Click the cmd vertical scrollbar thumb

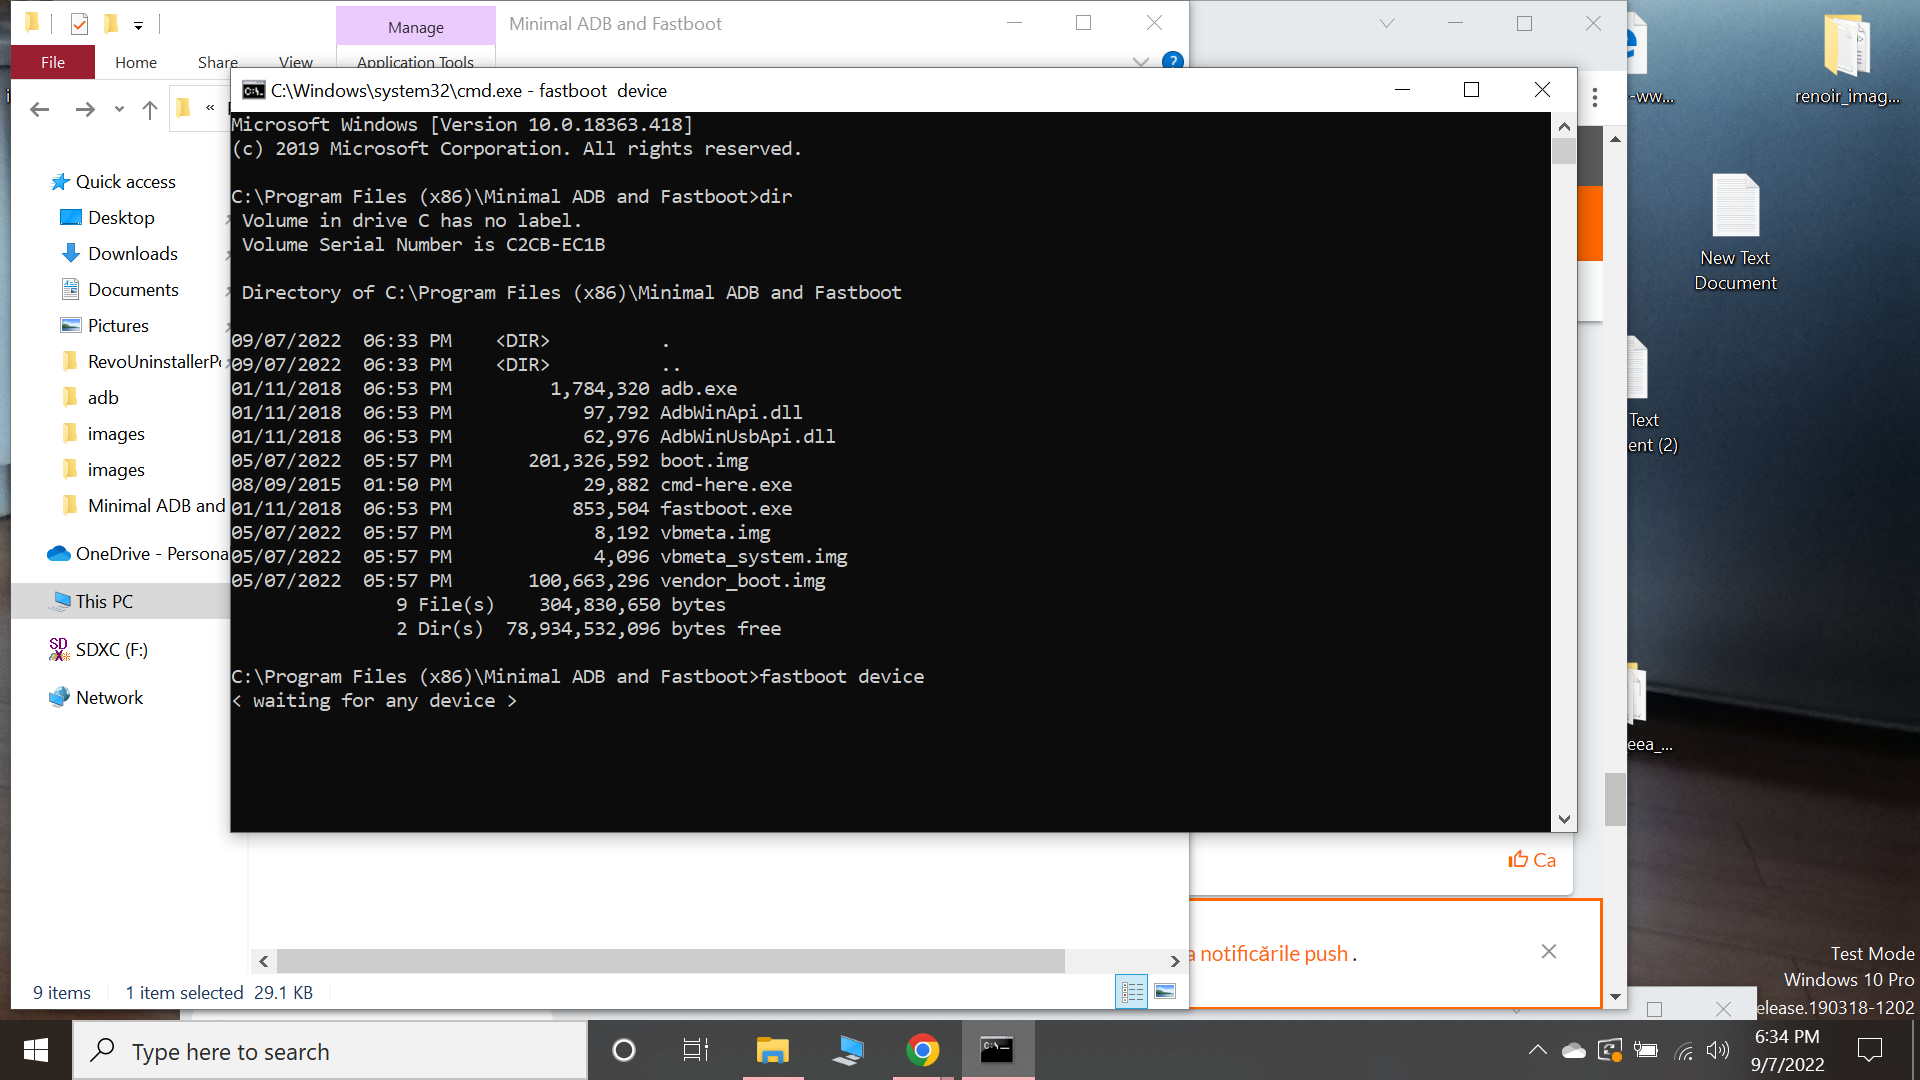click(x=1564, y=151)
